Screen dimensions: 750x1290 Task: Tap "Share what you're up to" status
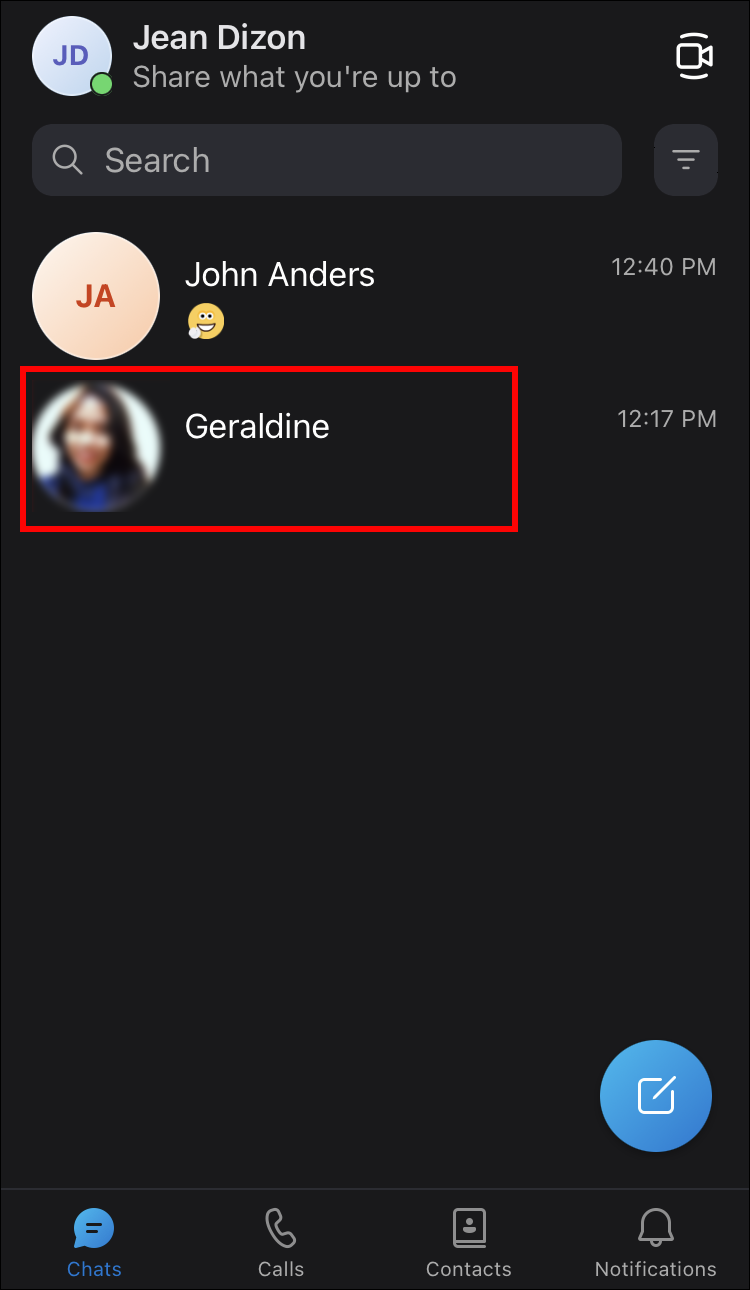click(x=295, y=77)
